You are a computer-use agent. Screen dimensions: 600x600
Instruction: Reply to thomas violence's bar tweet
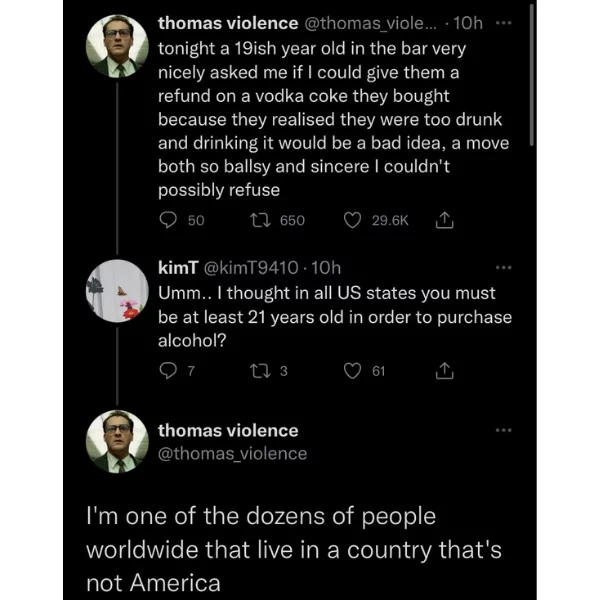coord(169,220)
